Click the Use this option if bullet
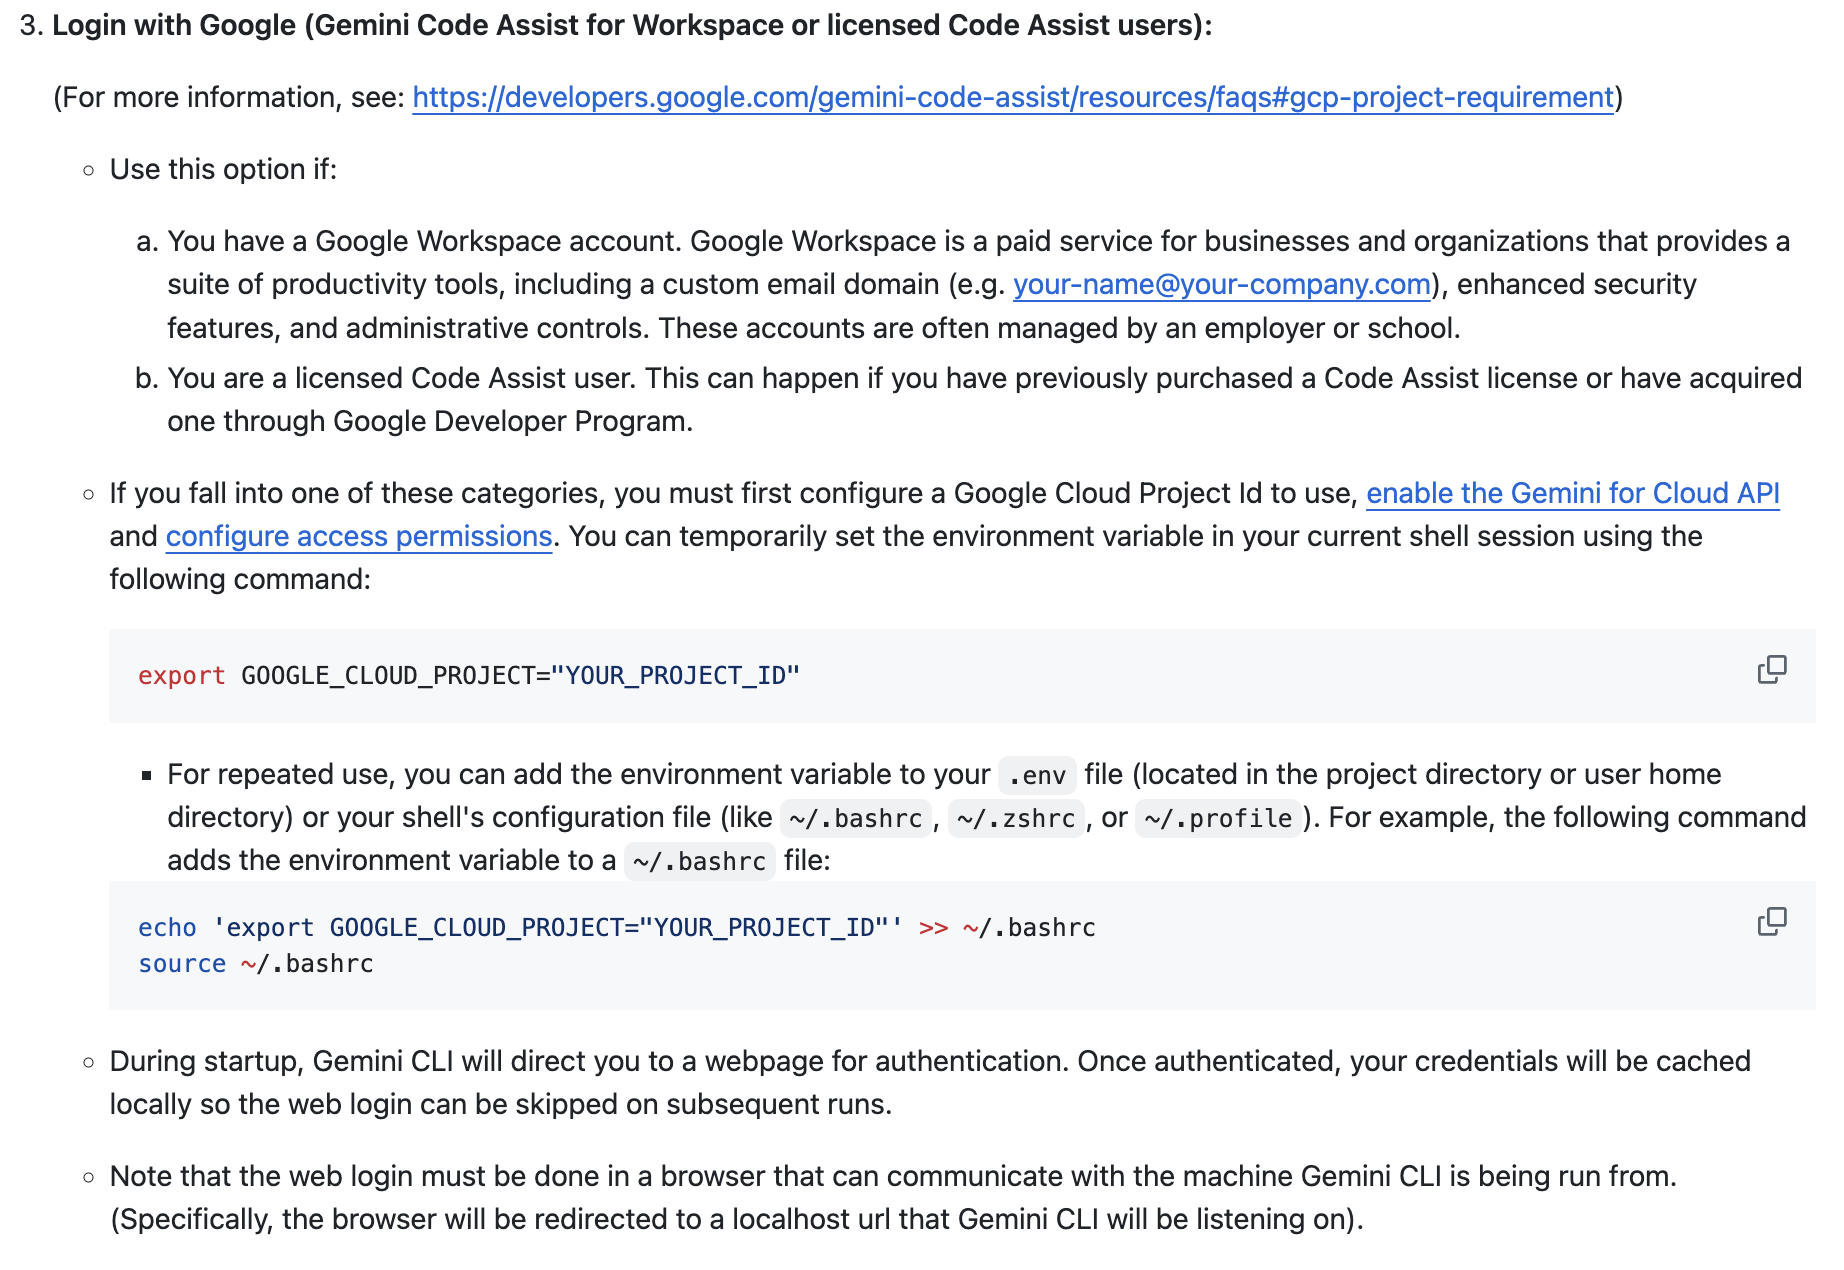 coord(222,168)
